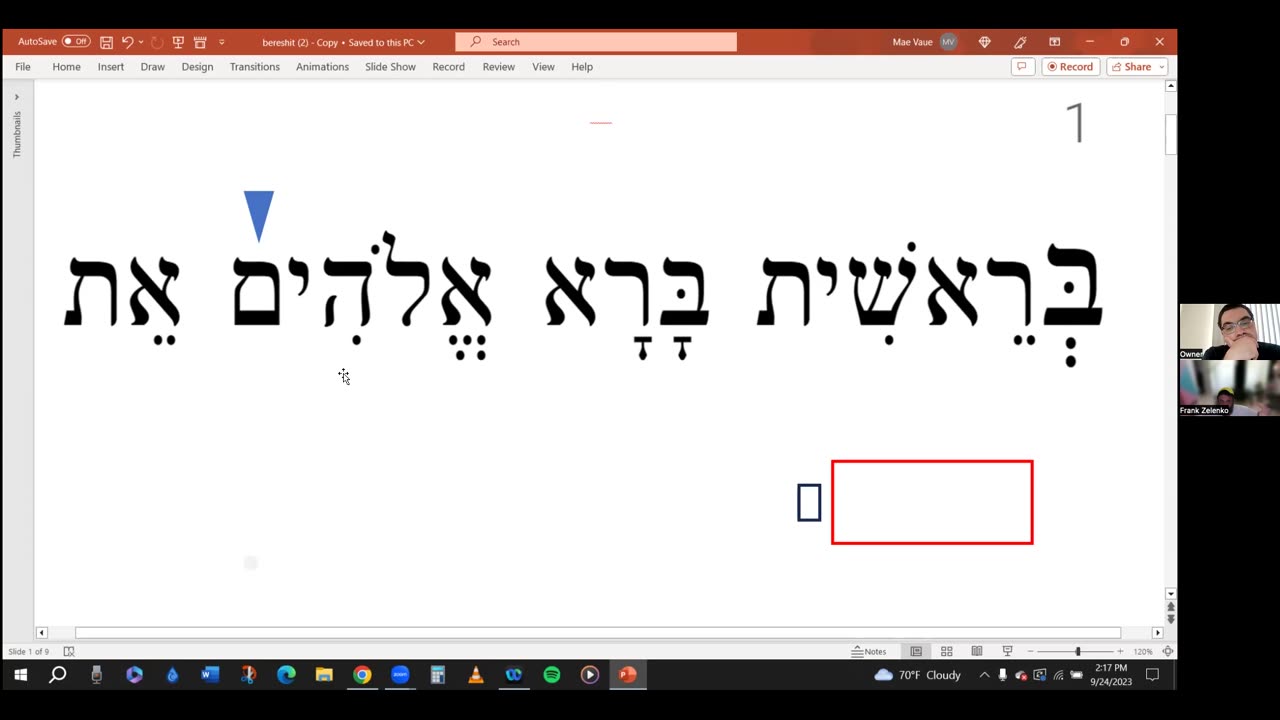This screenshot has width=1280, height=720.
Task: Switch to Slide Sorter view
Action: [x=946, y=651]
